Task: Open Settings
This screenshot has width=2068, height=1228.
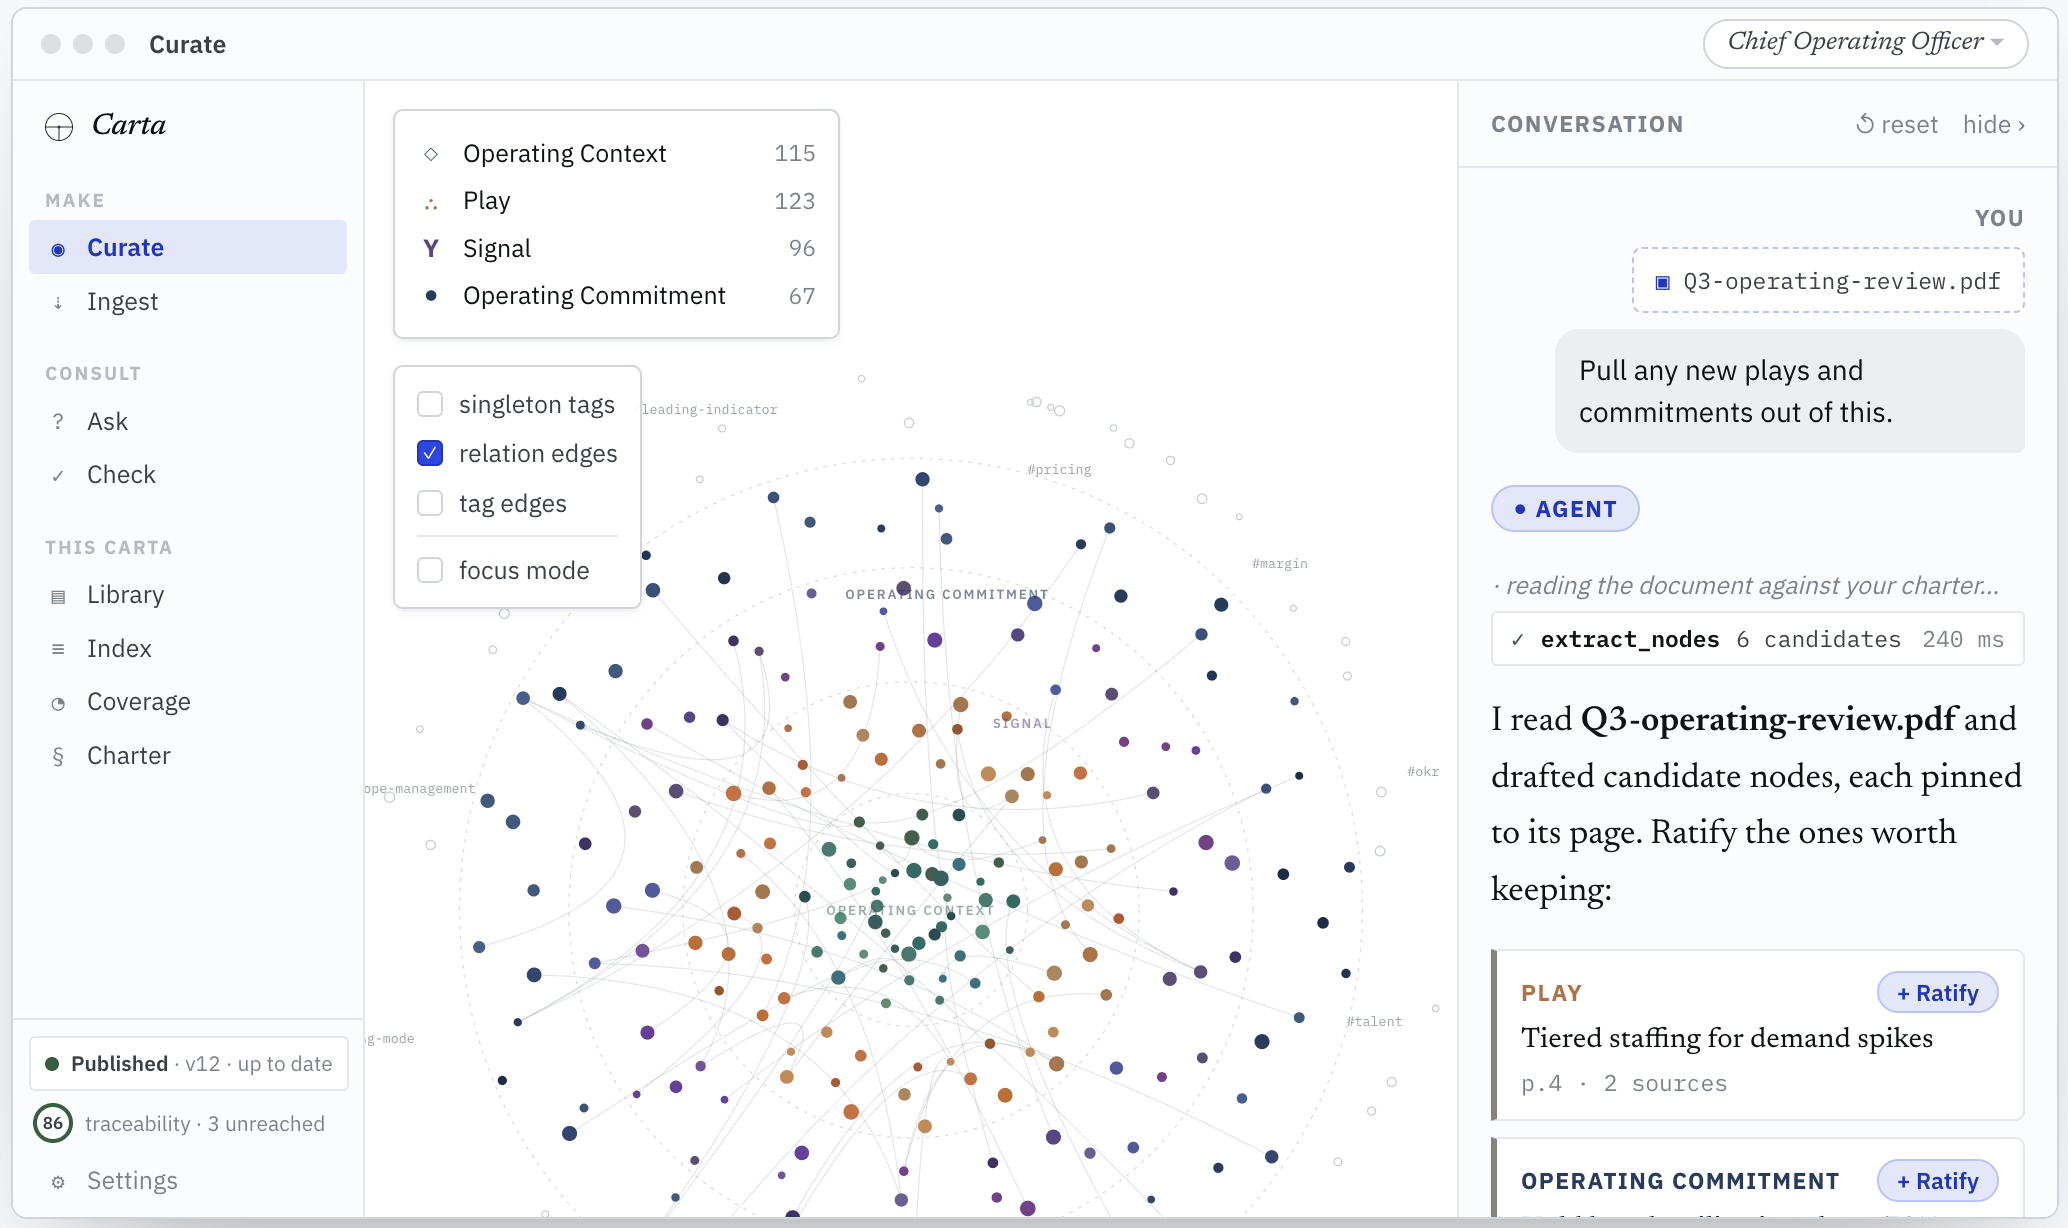Action: (x=188, y=1180)
